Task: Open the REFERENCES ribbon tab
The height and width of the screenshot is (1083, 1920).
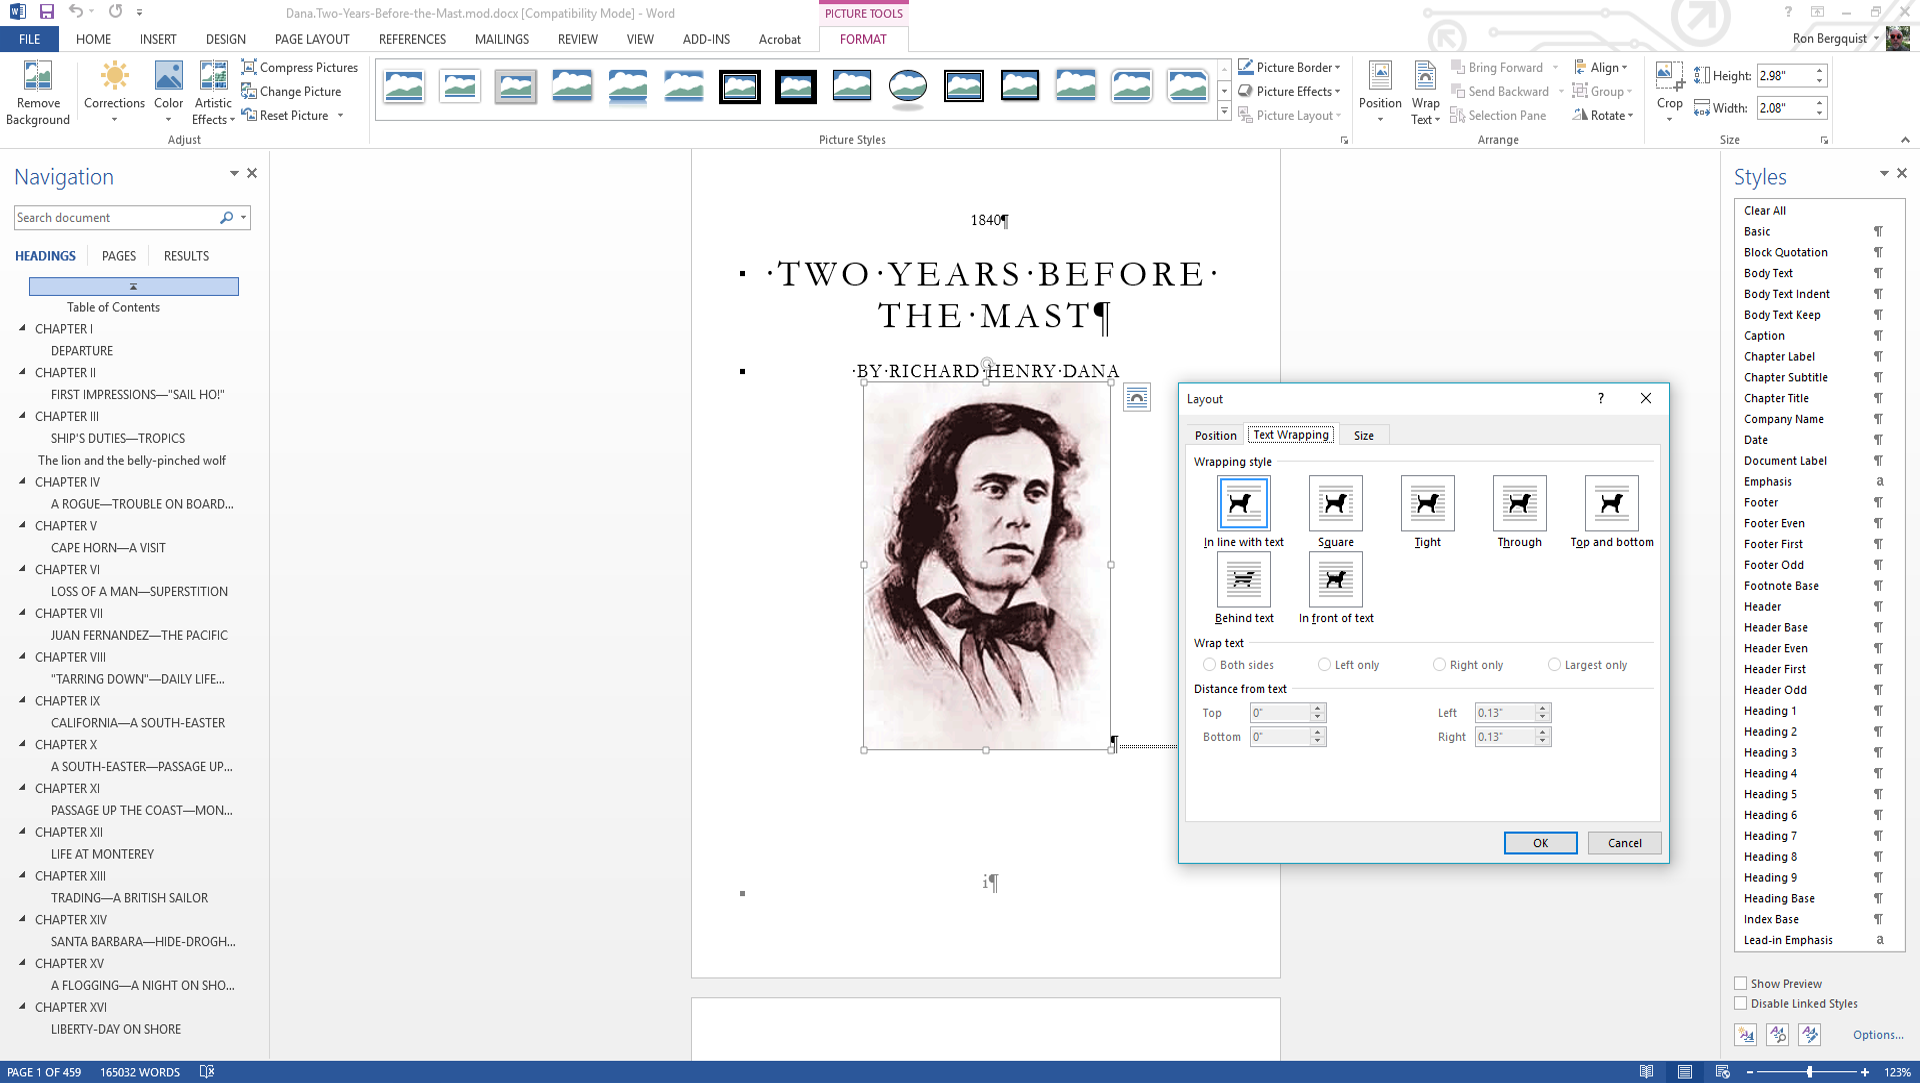Action: click(412, 39)
